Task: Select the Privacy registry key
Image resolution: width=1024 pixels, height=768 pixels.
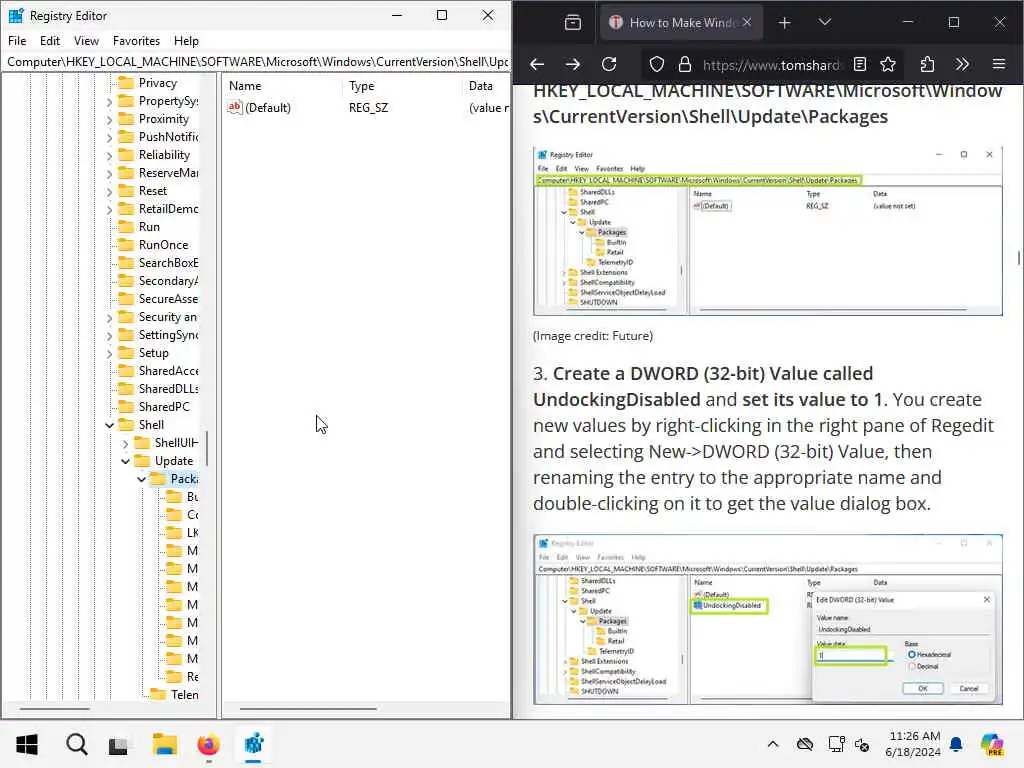Action: (x=157, y=83)
